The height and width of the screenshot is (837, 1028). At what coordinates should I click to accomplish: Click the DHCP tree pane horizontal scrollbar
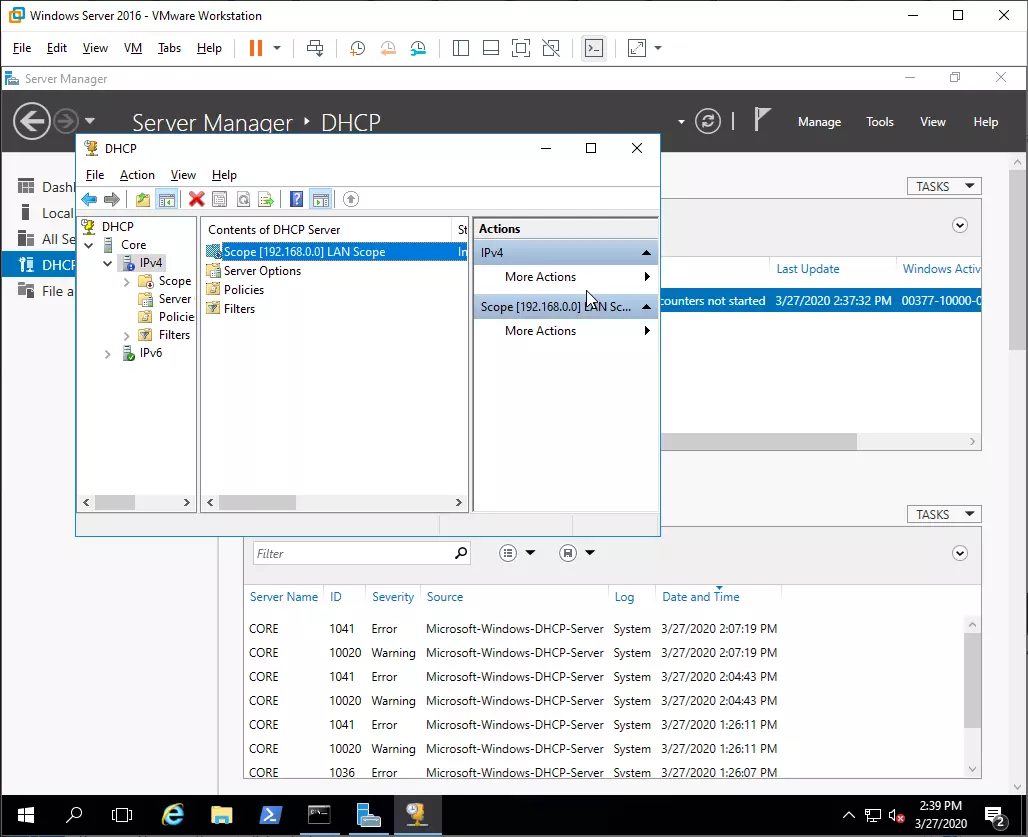click(115, 503)
